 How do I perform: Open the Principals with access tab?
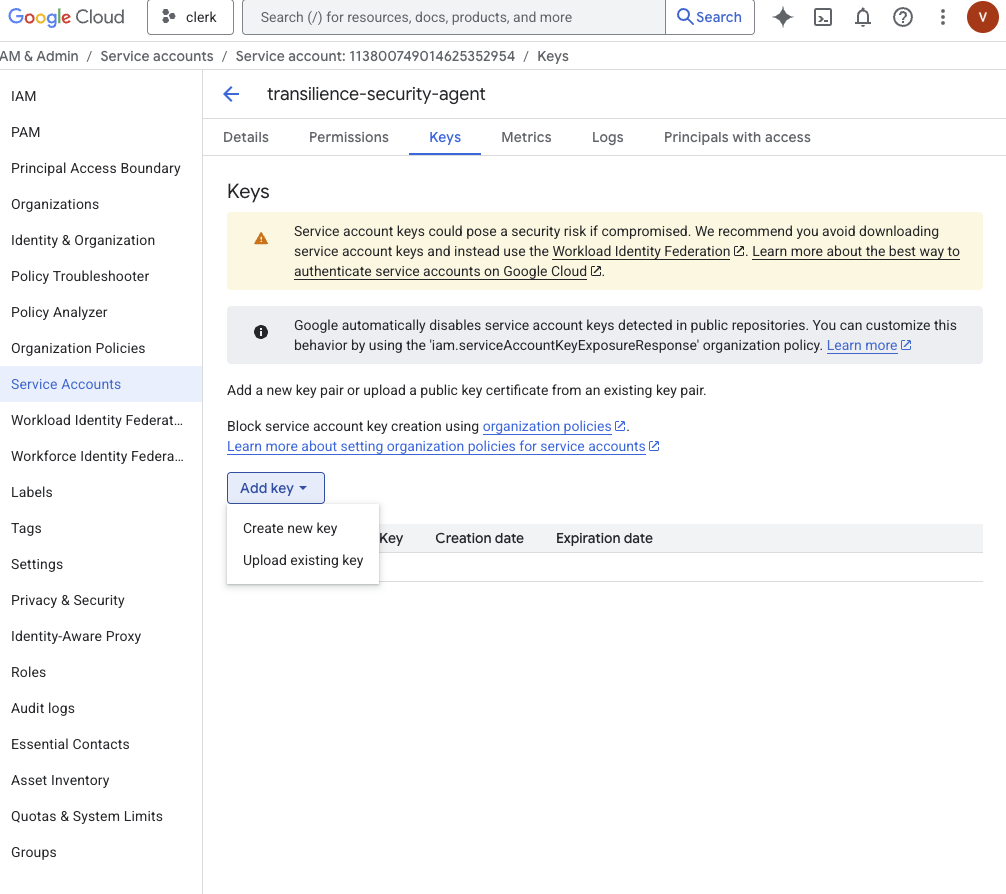(x=737, y=137)
